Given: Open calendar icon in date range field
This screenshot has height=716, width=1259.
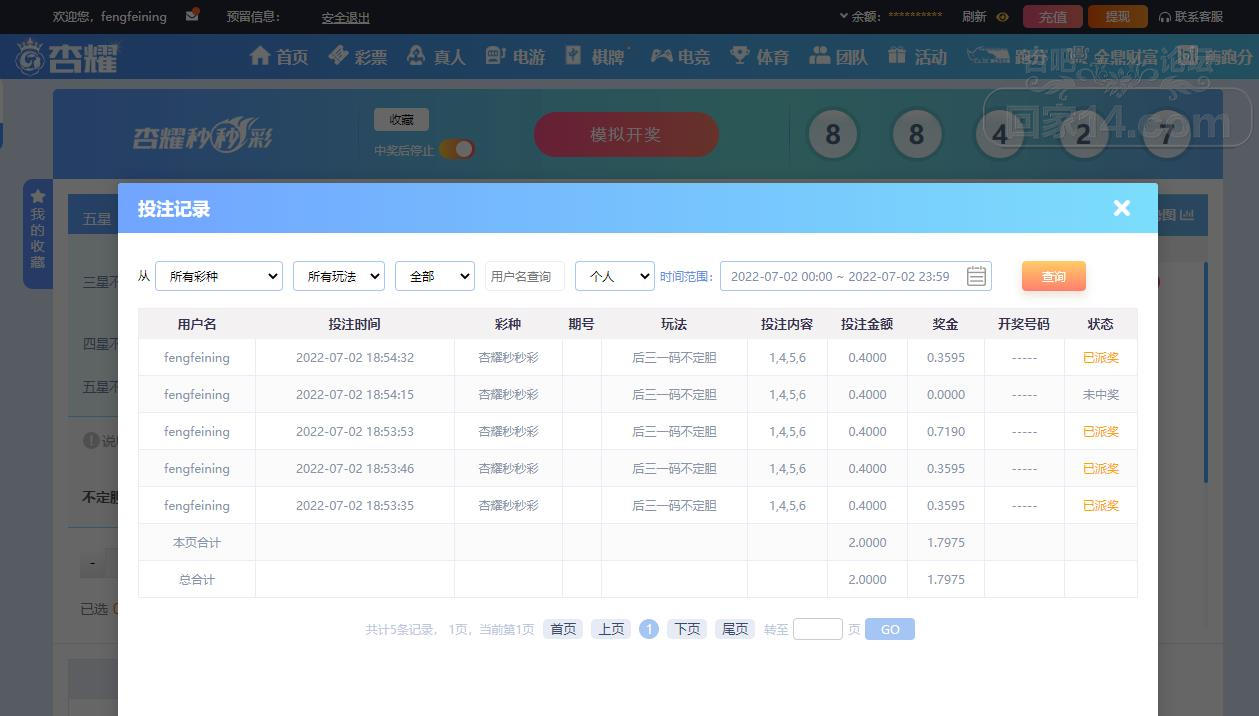Looking at the screenshot, I should click(x=976, y=276).
